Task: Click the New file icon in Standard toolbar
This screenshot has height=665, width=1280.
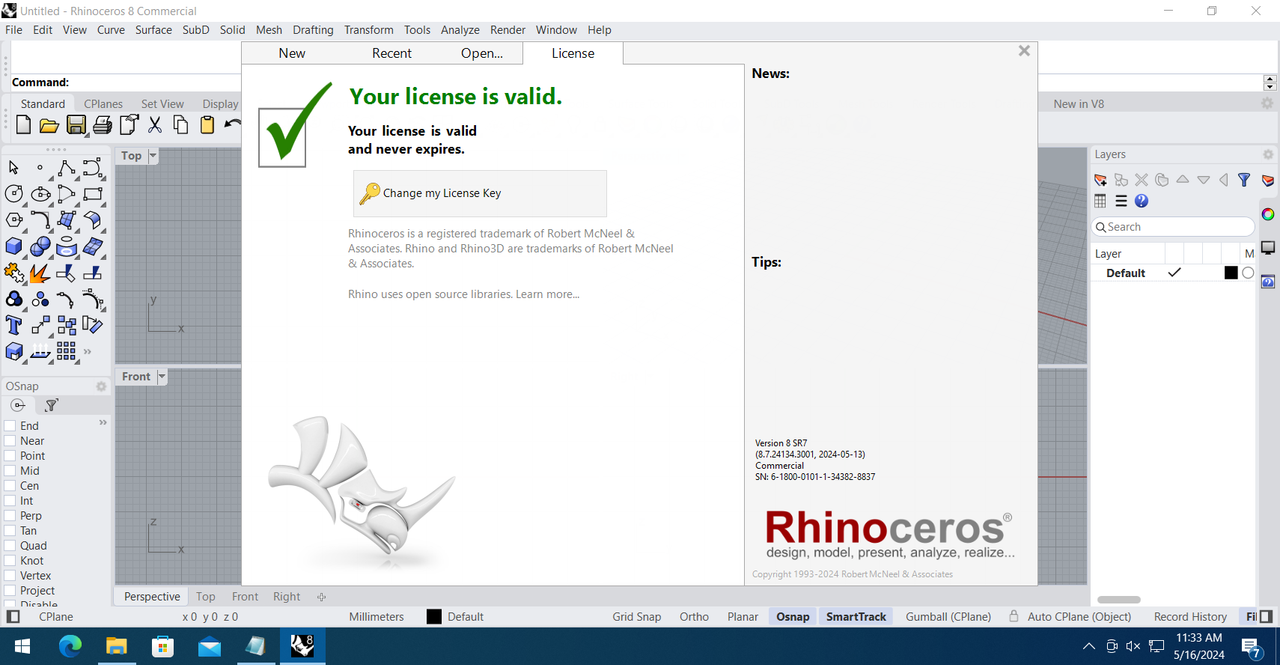Action: point(24,125)
